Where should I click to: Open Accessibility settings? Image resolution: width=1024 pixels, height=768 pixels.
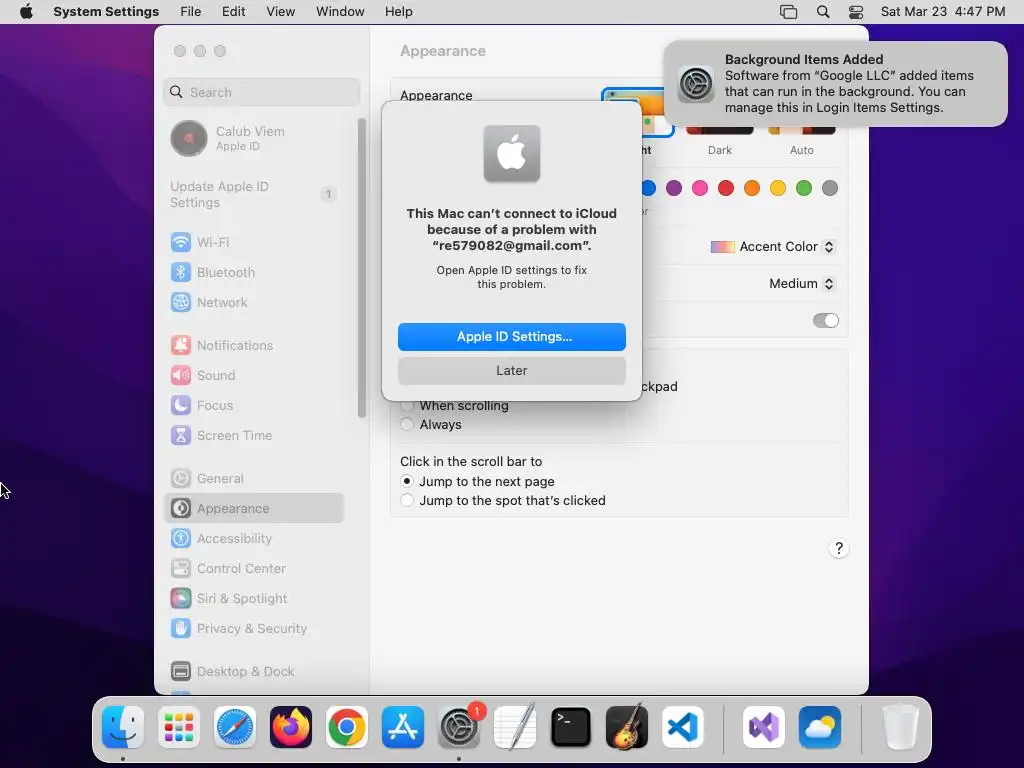click(254, 539)
